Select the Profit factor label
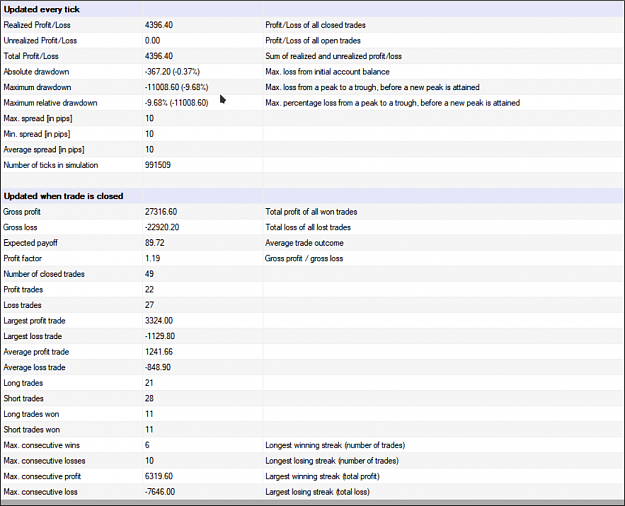 [x=22, y=258]
